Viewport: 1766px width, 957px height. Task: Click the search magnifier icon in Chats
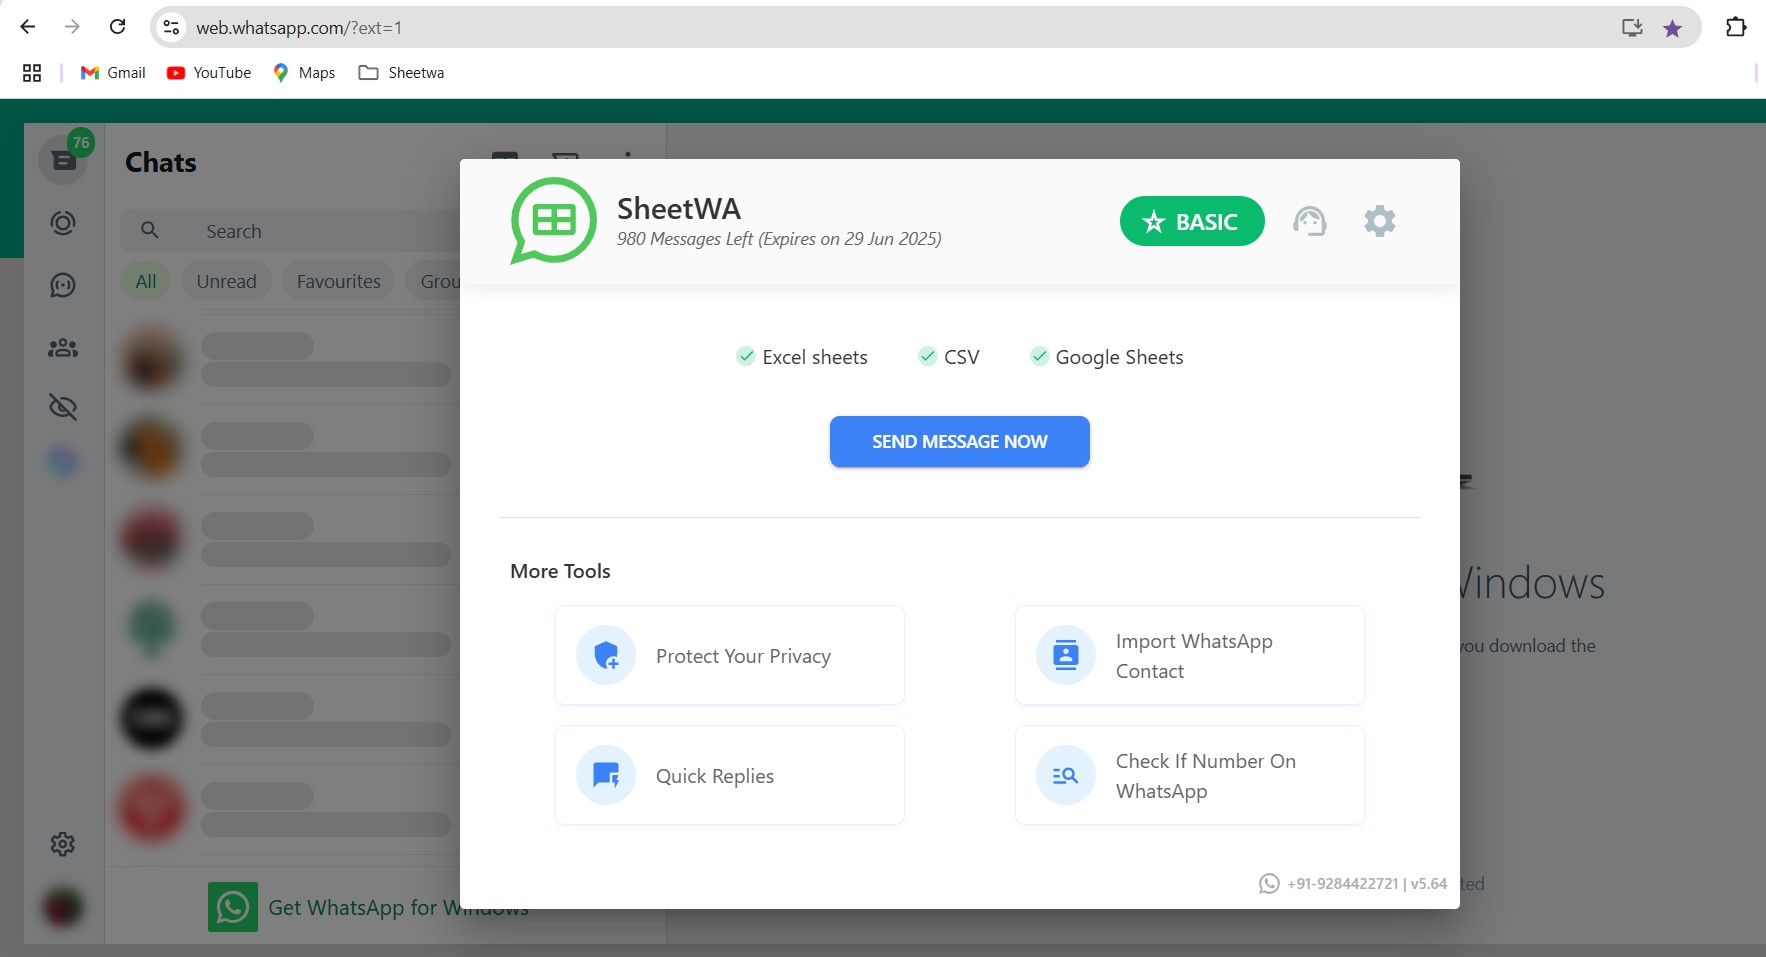150,230
